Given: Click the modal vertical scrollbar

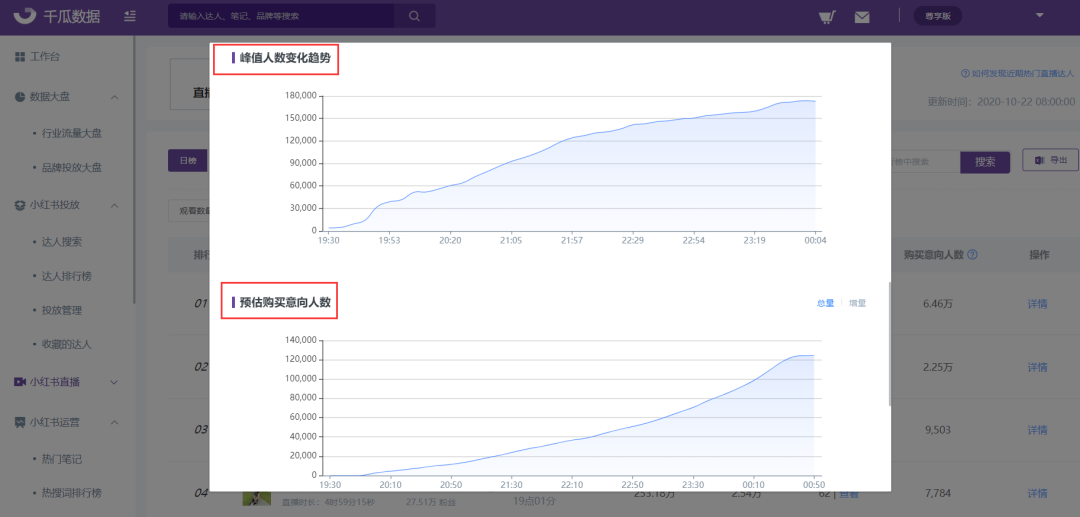Looking at the screenshot, I should [x=890, y=344].
